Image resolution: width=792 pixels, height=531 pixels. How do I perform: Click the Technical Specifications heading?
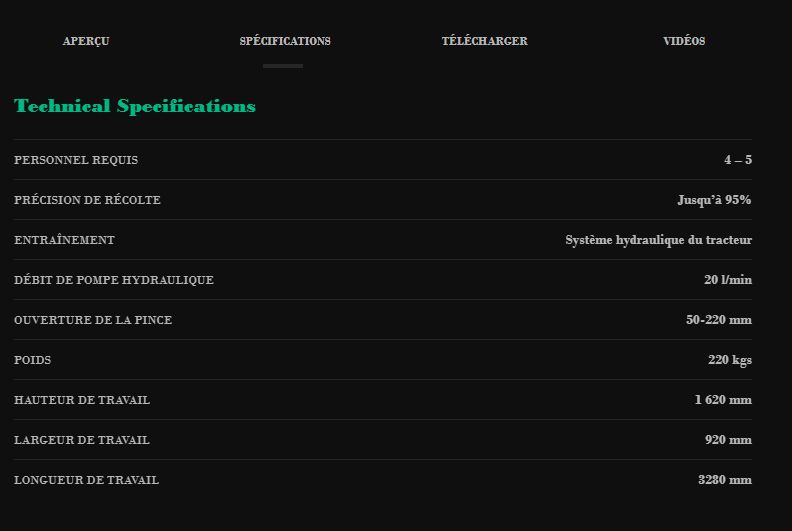pos(135,106)
